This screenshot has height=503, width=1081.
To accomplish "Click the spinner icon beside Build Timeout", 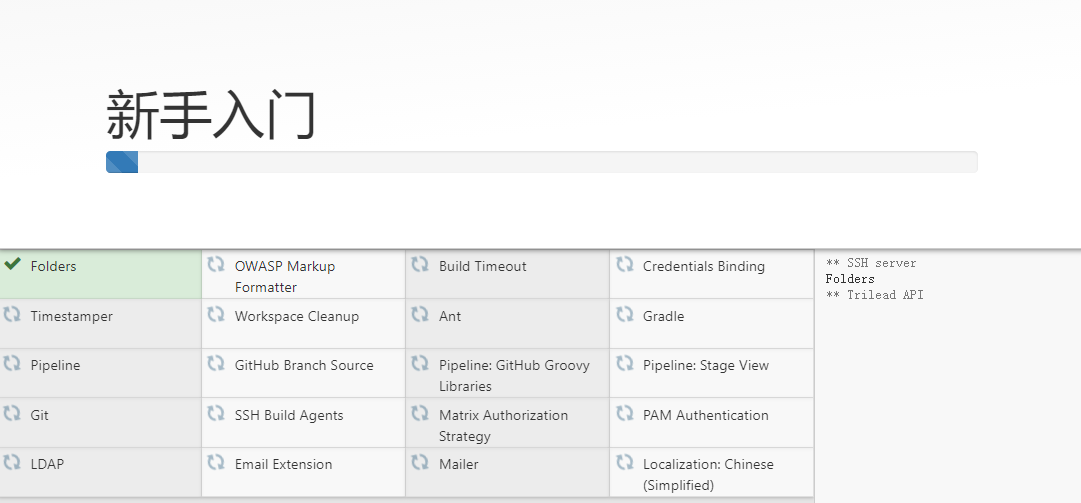I will click(420, 264).
